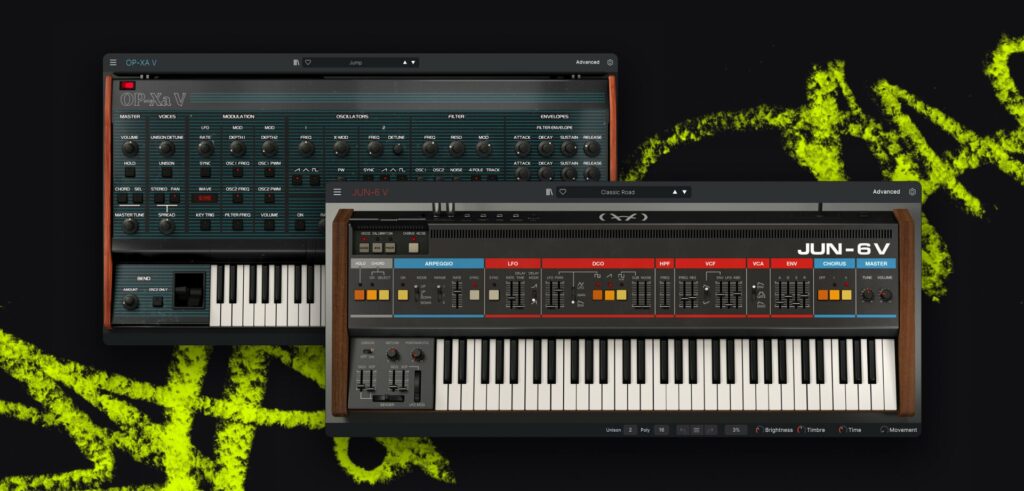Toggle OSC2 PWM modulation button
Image resolution: width=1024 pixels, height=491 pixels.
click(269, 198)
